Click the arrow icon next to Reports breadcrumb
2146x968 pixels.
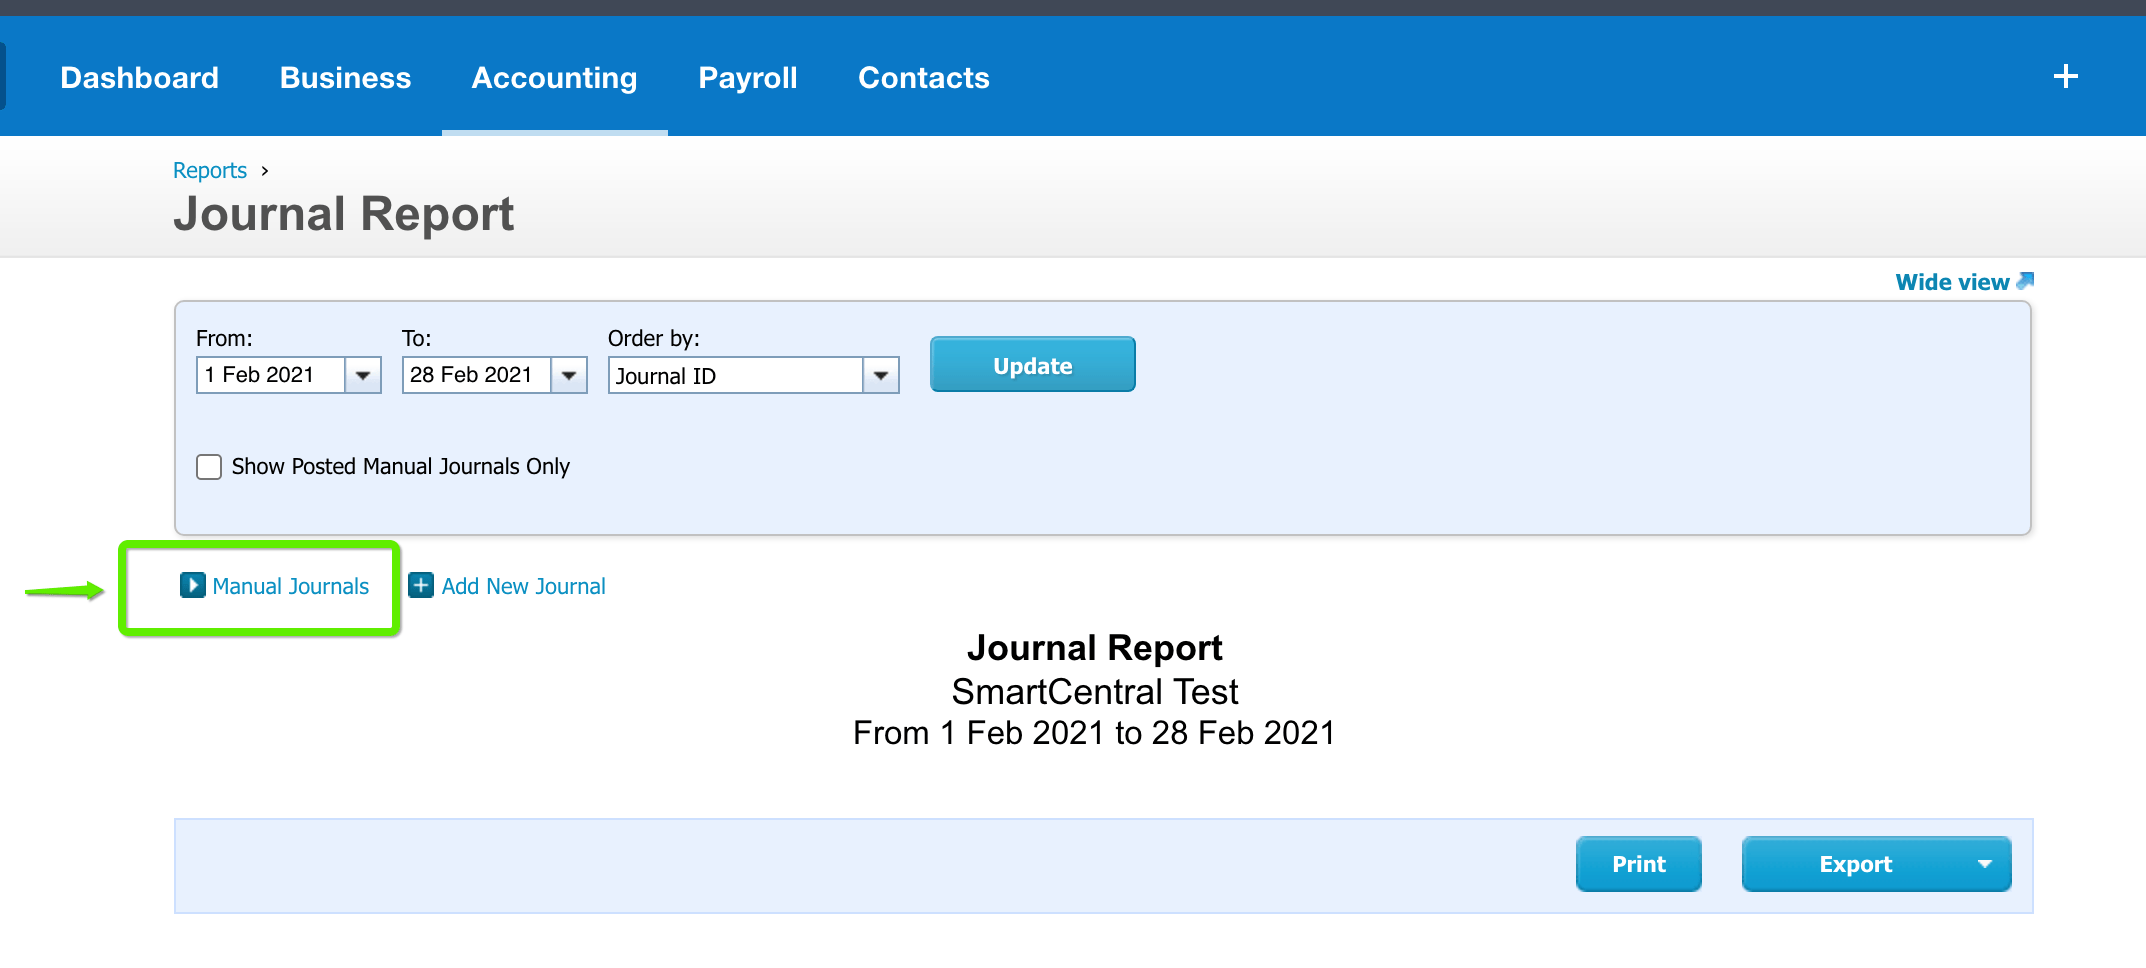(x=265, y=170)
